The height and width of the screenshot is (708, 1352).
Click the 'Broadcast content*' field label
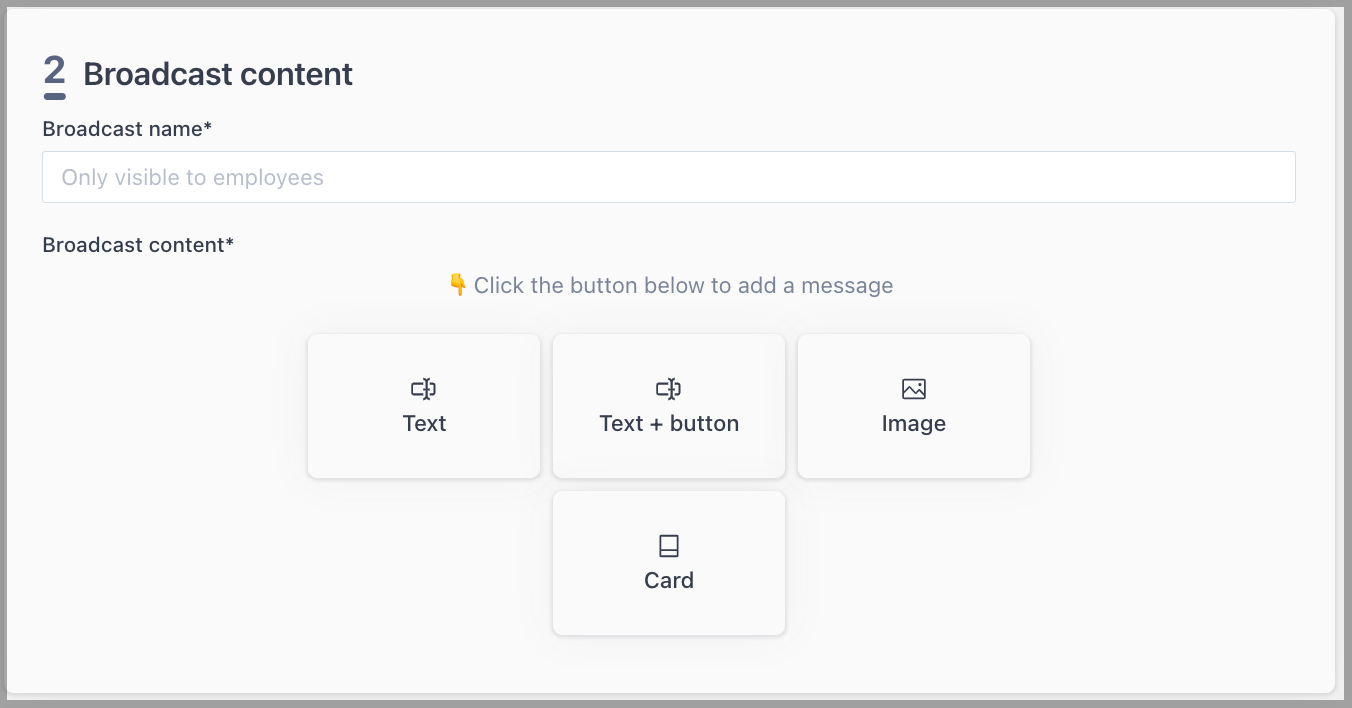tap(138, 245)
